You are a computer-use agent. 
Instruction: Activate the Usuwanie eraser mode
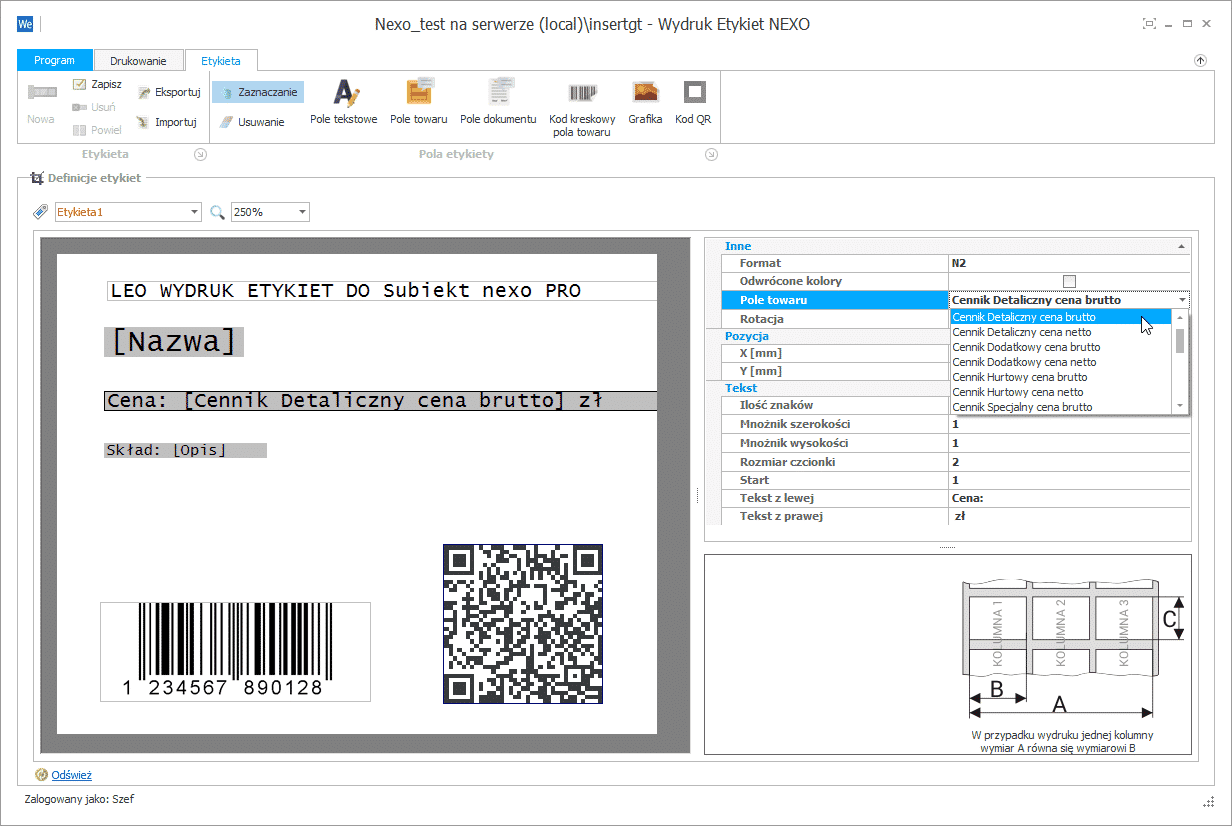click(x=252, y=122)
